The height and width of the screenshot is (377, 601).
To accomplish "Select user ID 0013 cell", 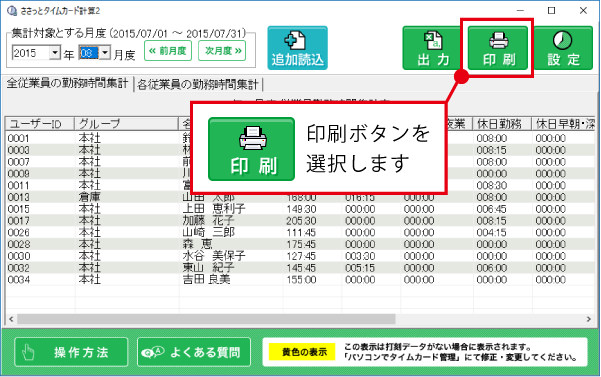I will (18, 197).
